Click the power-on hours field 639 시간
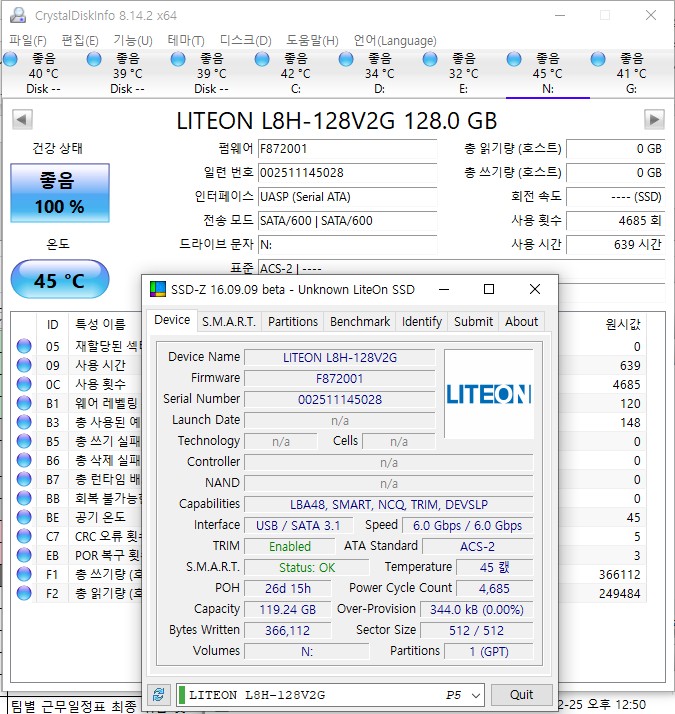 pos(615,245)
